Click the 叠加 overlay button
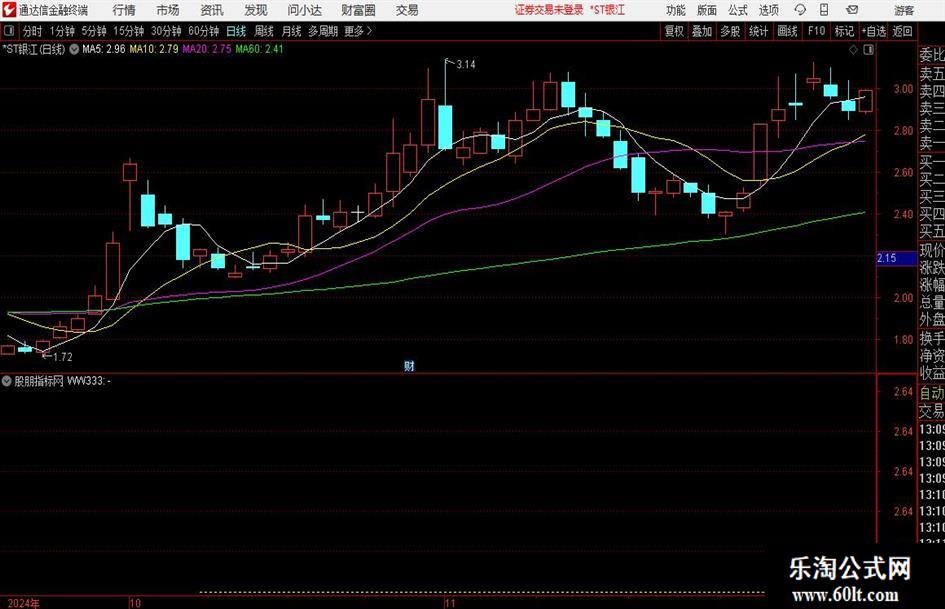The image size is (945, 609). pos(702,31)
